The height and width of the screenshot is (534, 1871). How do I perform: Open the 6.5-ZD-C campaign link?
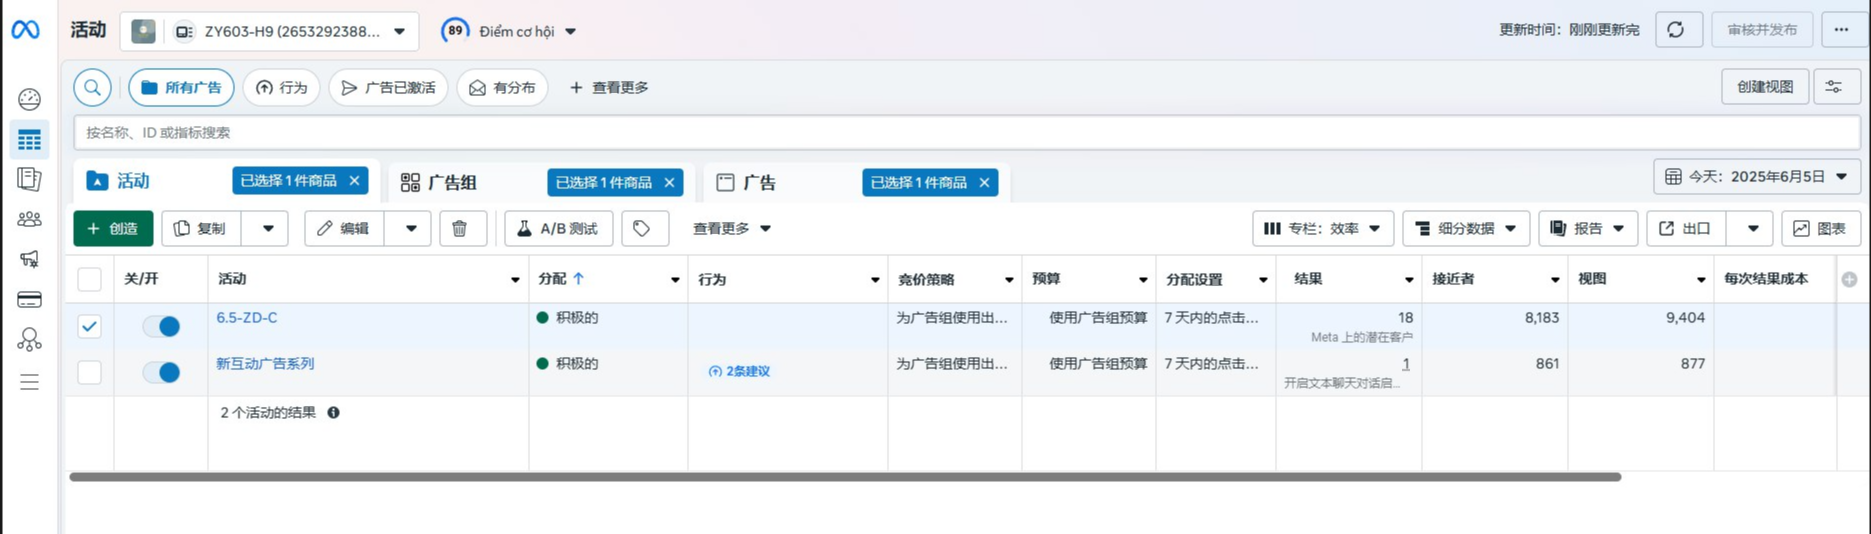coord(247,318)
